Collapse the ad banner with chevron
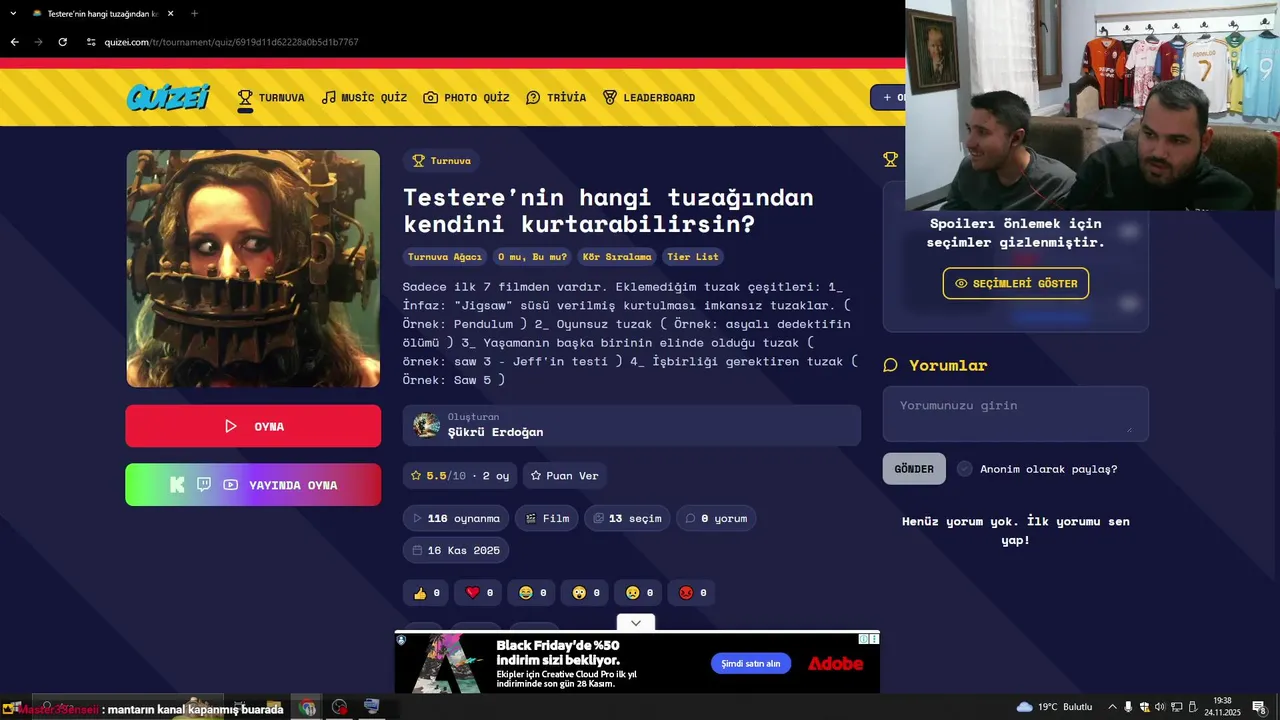The height and width of the screenshot is (720, 1280). click(636, 623)
